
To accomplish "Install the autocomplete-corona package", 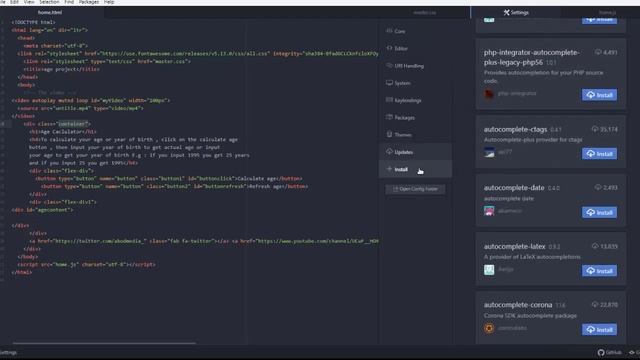I will click(x=599, y=329).
